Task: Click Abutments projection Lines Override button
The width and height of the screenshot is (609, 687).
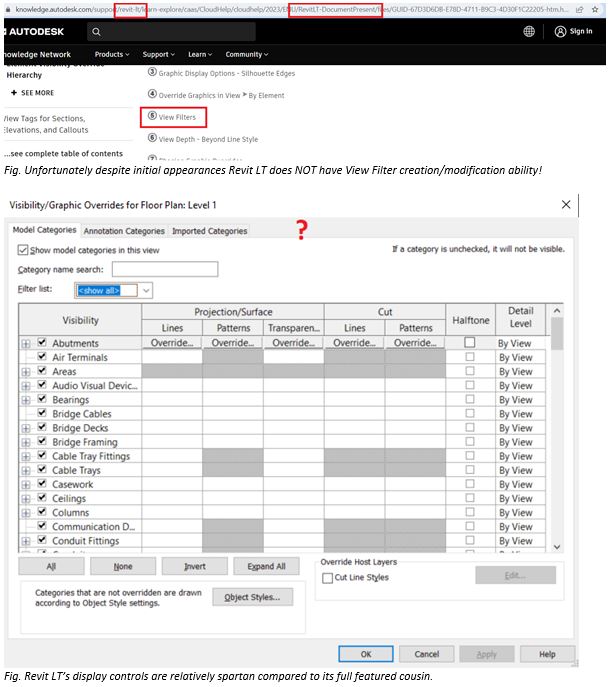Action: tap(172, 343)
